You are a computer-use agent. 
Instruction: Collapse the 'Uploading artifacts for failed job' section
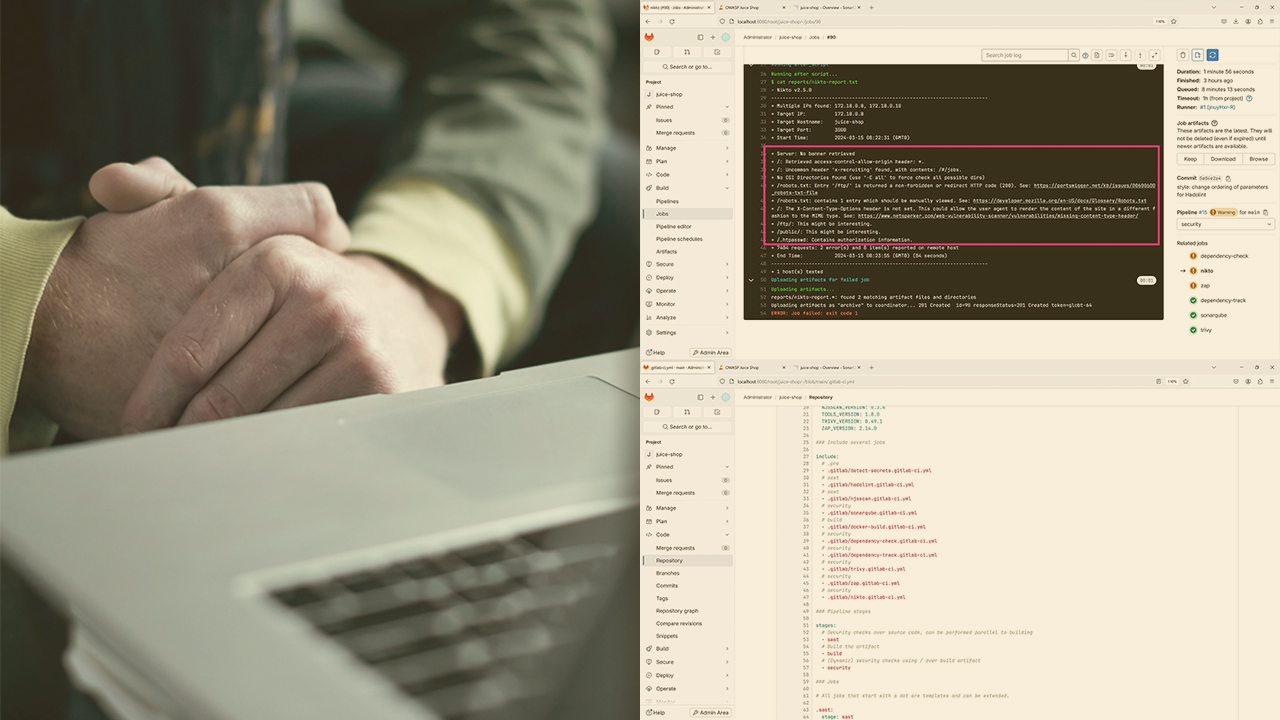(x=751, y=280)
